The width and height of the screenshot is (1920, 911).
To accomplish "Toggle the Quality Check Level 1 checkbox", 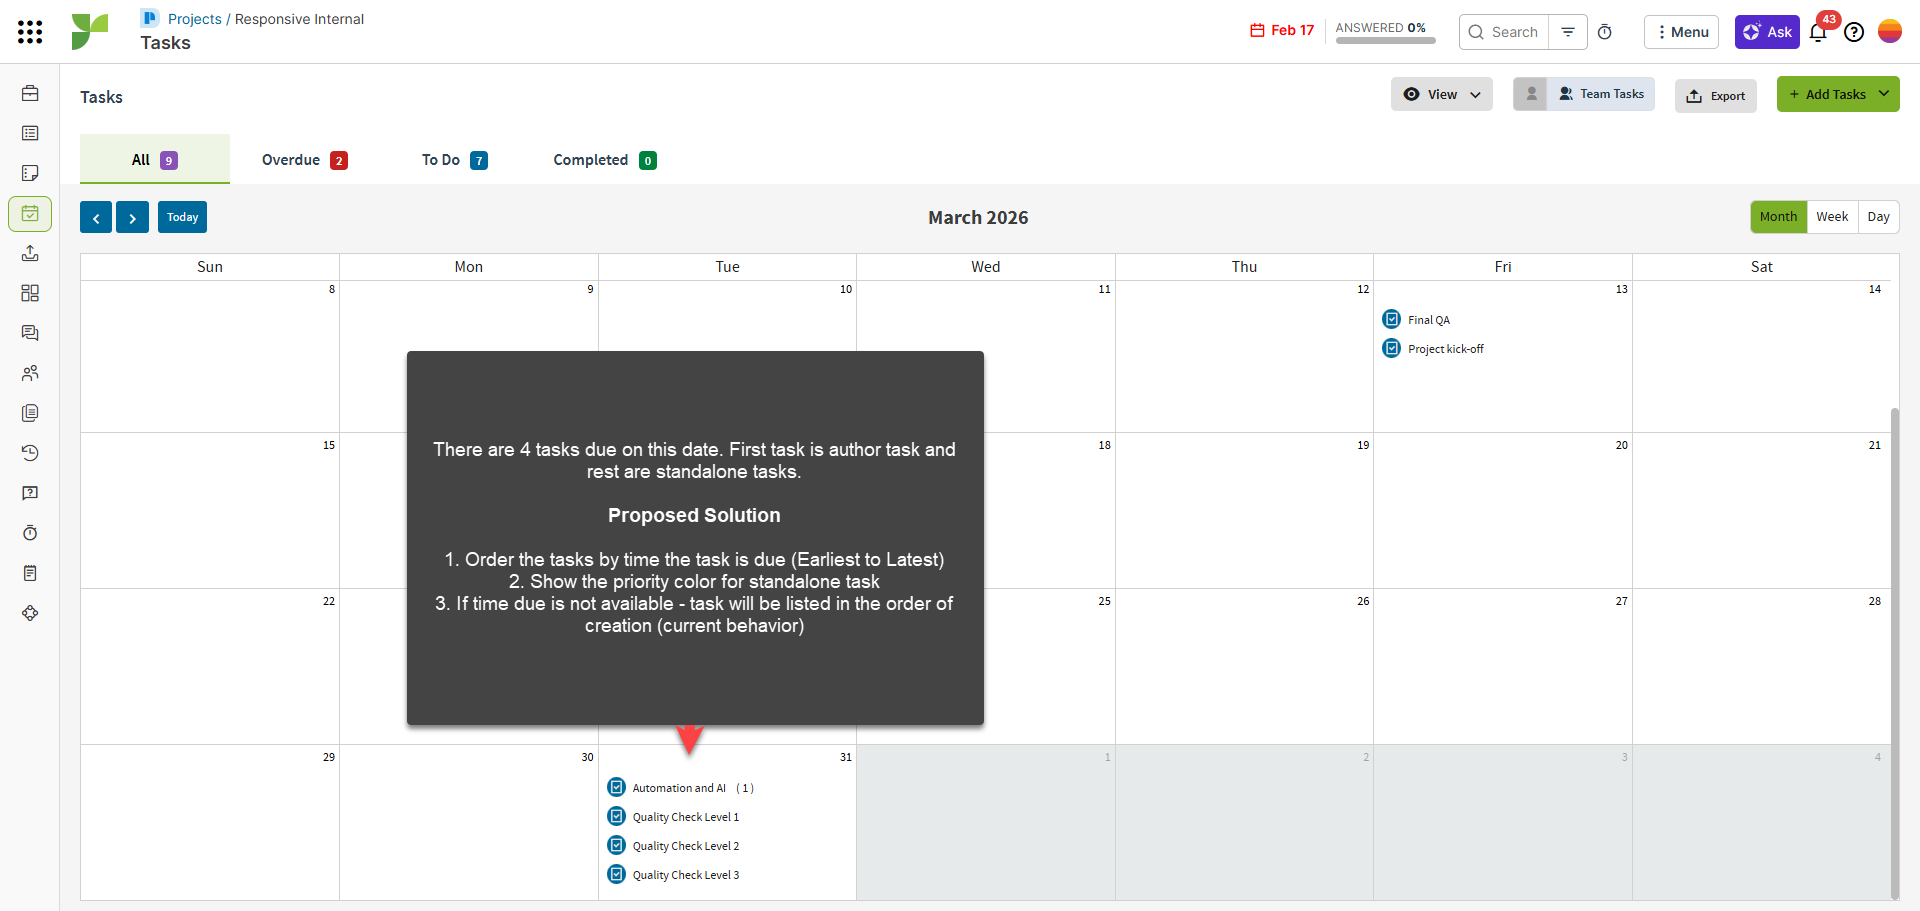I will [x=617, y=816].
